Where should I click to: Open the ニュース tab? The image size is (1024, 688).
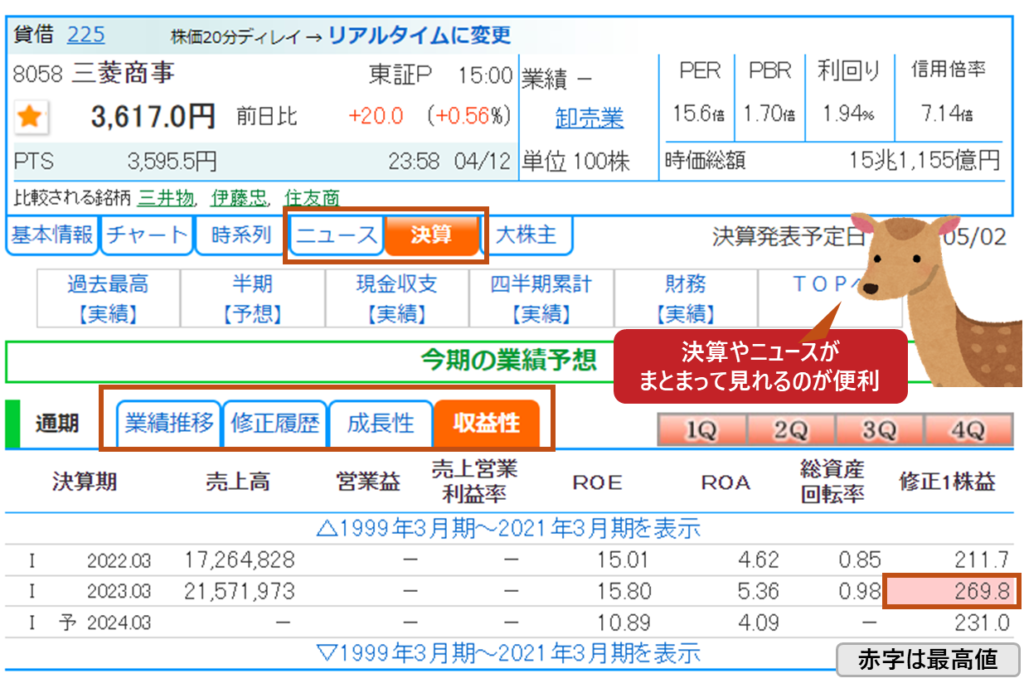(x=336, y=236)
